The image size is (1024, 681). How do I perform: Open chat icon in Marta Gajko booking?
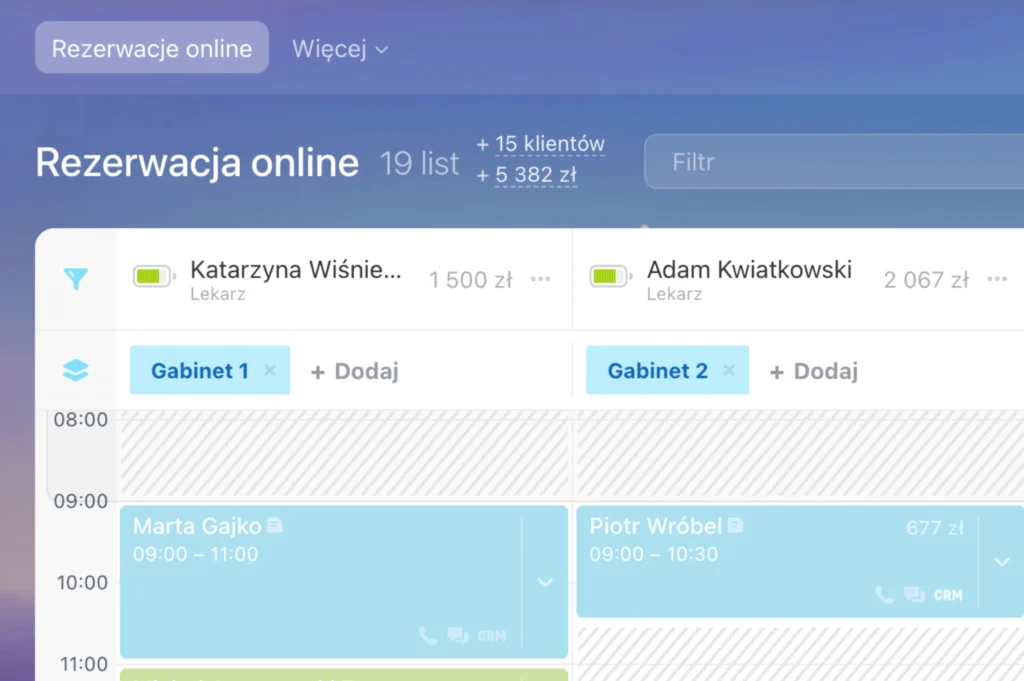[458, 635]
